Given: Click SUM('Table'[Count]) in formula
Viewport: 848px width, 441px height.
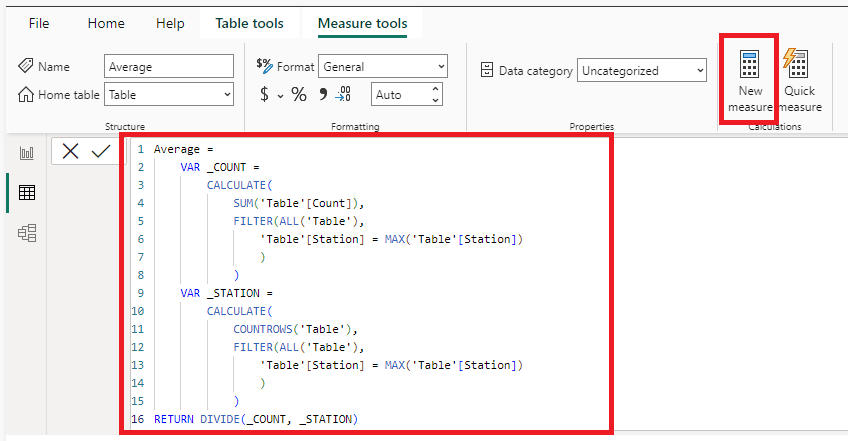Looking at the screenshot, I should 299,203.
